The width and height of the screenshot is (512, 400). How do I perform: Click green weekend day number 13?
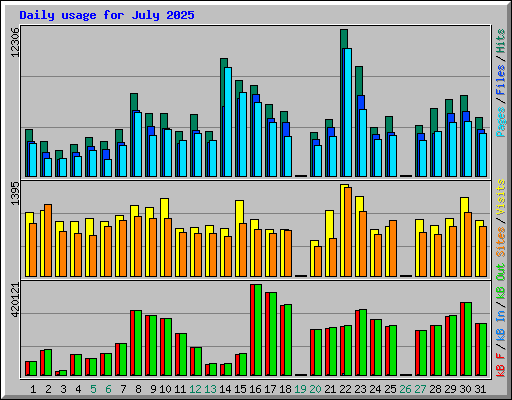[210, 389]
